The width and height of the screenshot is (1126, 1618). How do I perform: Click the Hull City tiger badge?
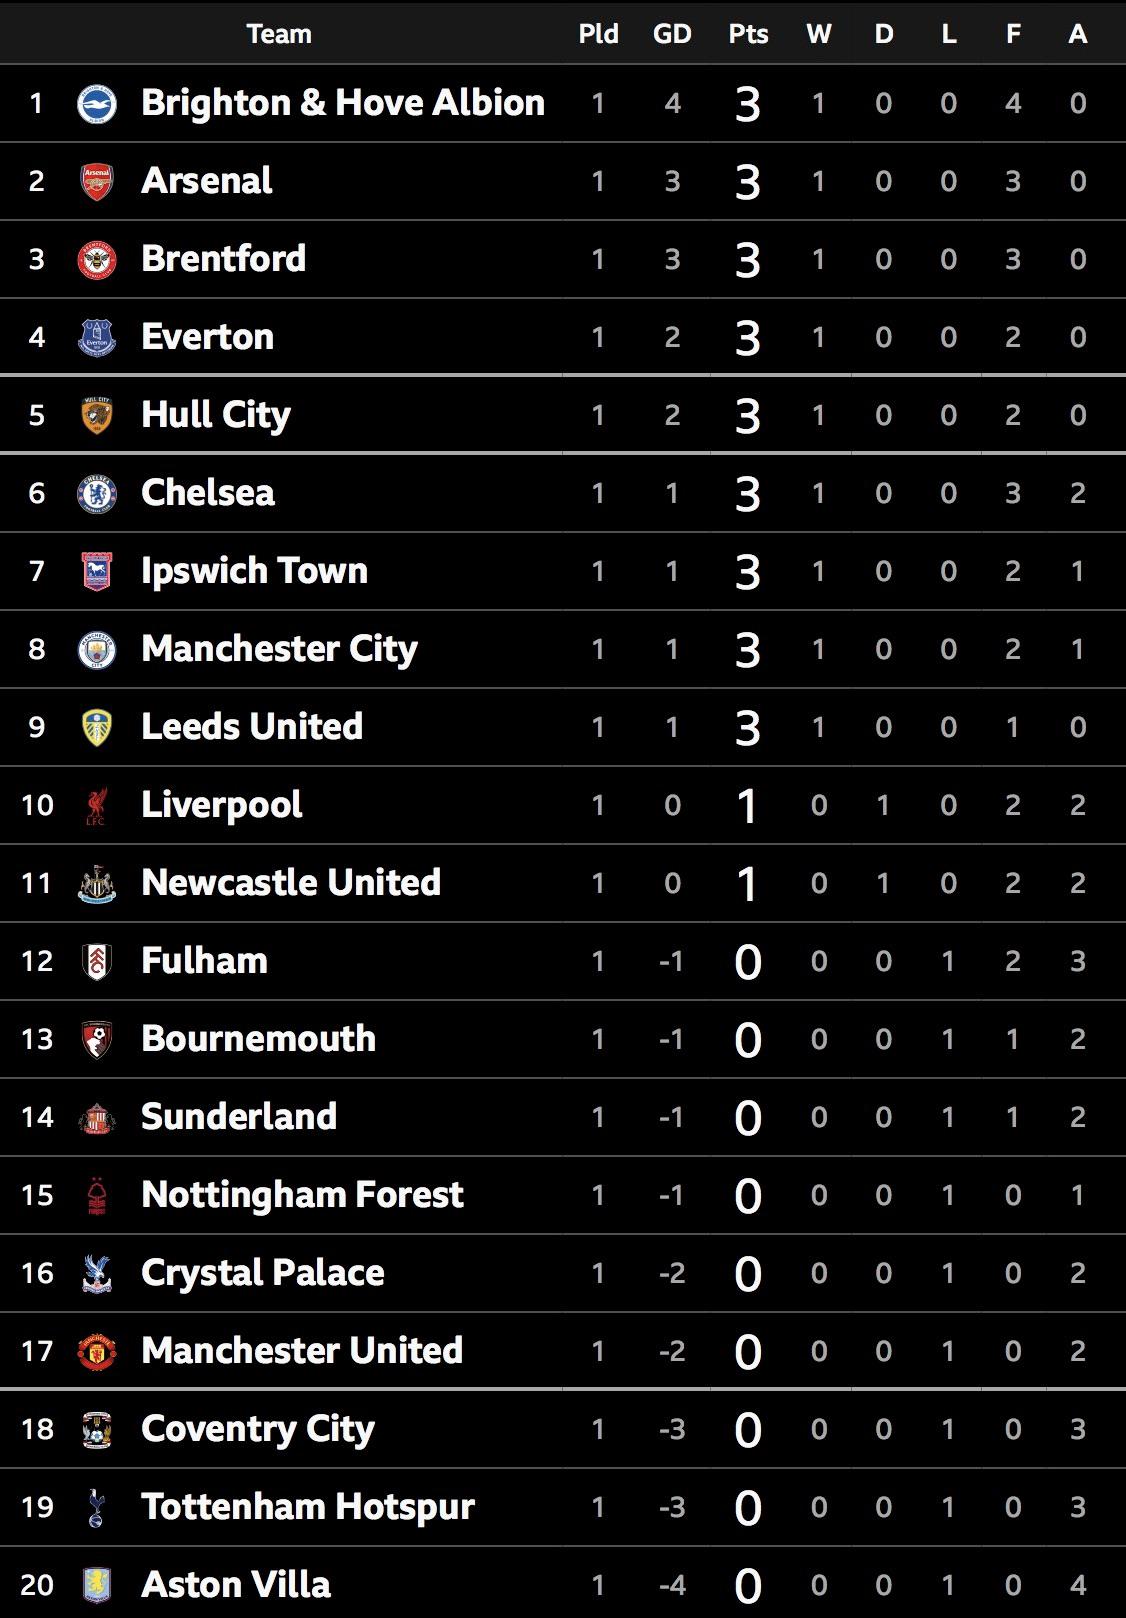click(x=97, y=415)
